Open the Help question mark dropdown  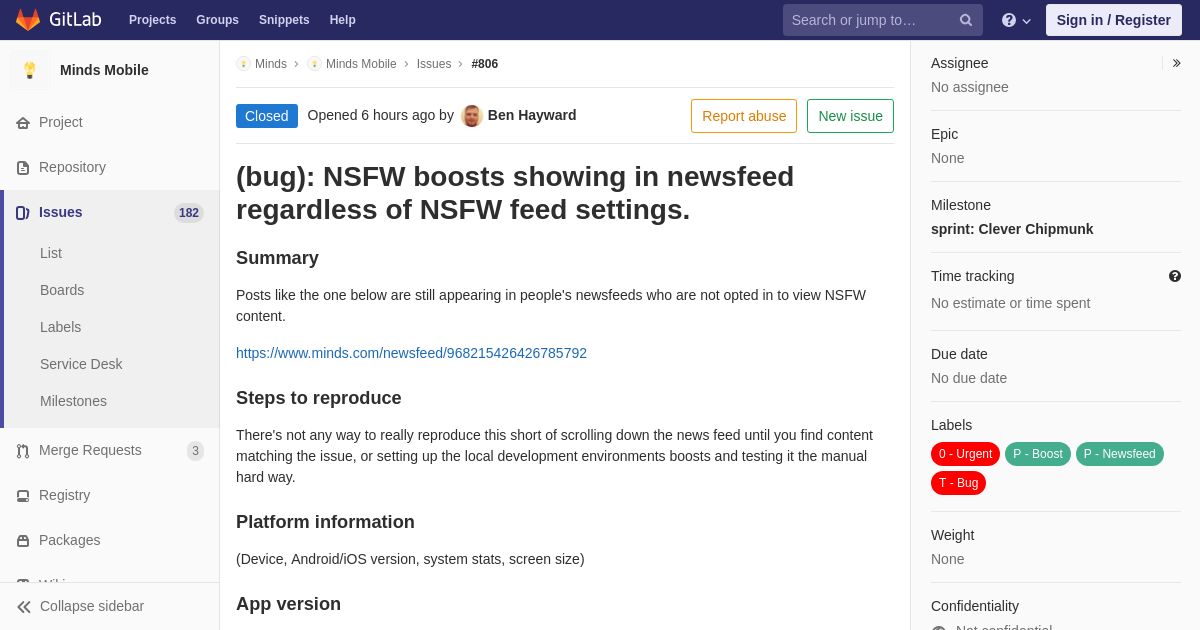click(x=1016, y=20)
